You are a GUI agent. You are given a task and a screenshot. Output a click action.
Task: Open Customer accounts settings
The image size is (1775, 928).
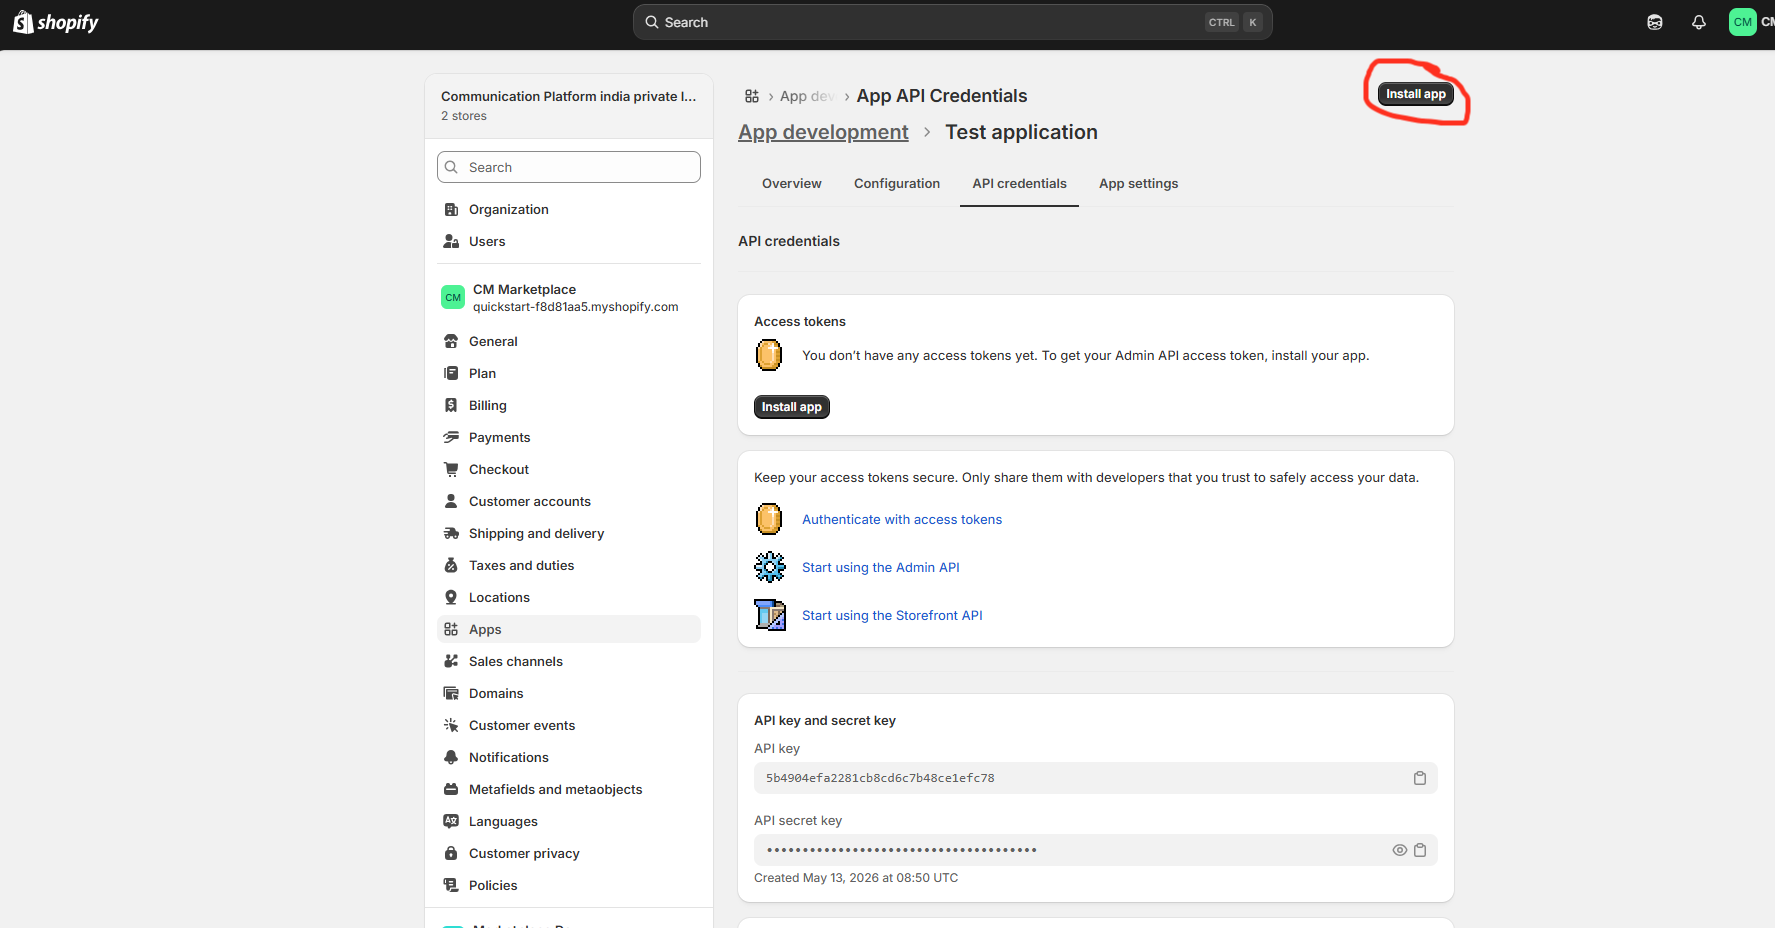569,501
